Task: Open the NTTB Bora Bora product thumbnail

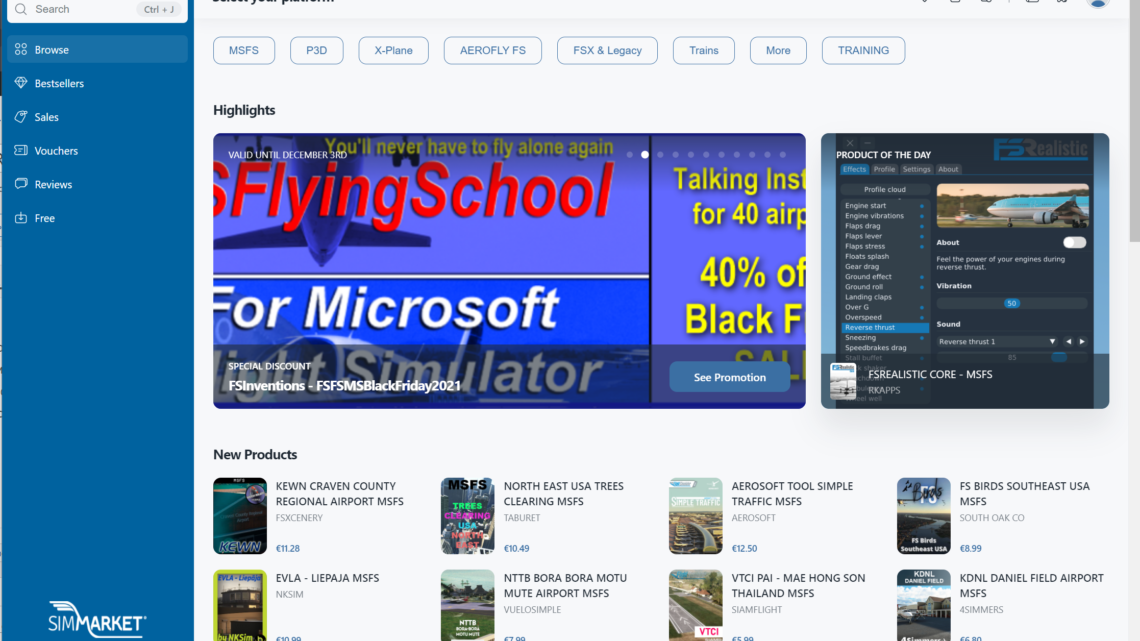Action: click(467, 605)
